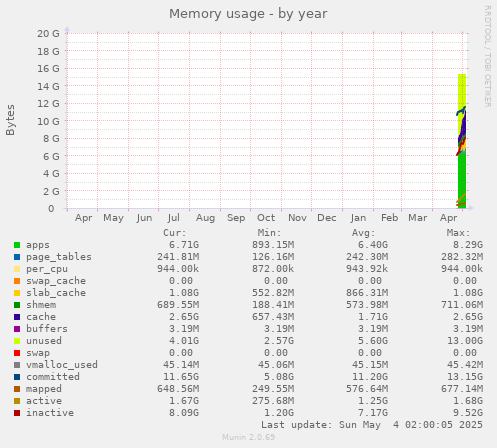Click the 'Min:' column header
This screenshot has height=448, width=497.
click(x=269, y=233)
